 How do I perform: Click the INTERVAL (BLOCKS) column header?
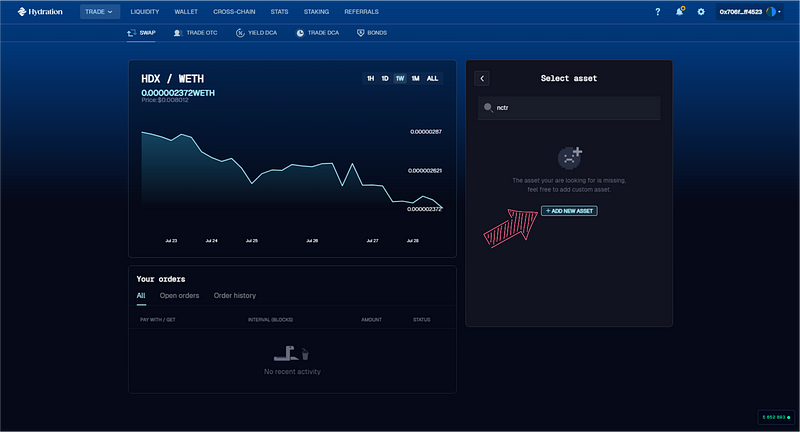270,320
